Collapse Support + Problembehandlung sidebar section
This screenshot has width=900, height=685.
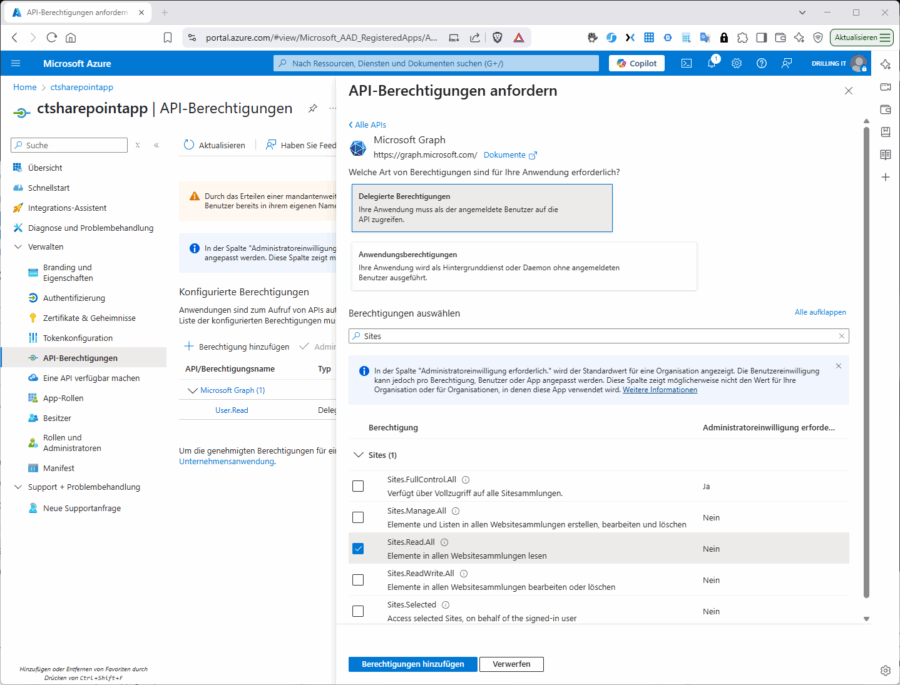pyautogui.click(x=18, y=487)
